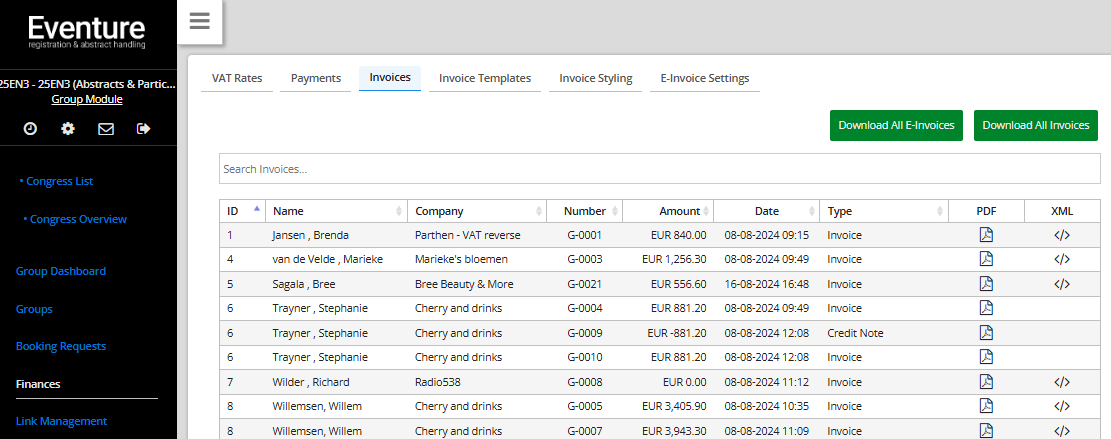
Task: Open XML for Wilder, Richard invoice
Action: [x=1062, y=381]
